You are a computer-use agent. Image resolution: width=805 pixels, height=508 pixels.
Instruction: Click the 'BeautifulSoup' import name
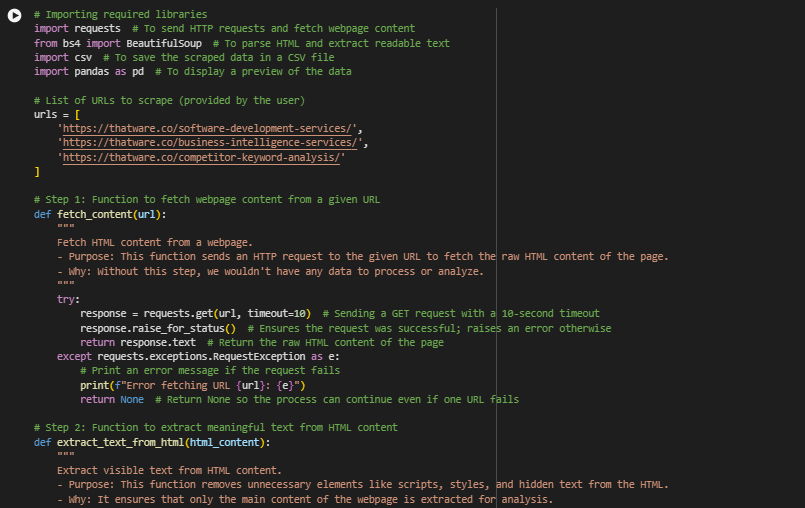point(164,43)
